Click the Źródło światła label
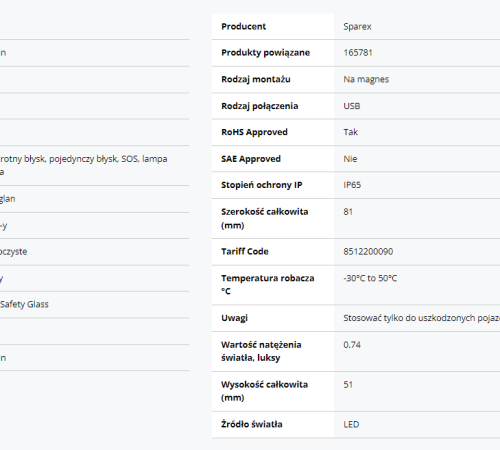Screen dimensions: 500x450 (x=252, y=424)
